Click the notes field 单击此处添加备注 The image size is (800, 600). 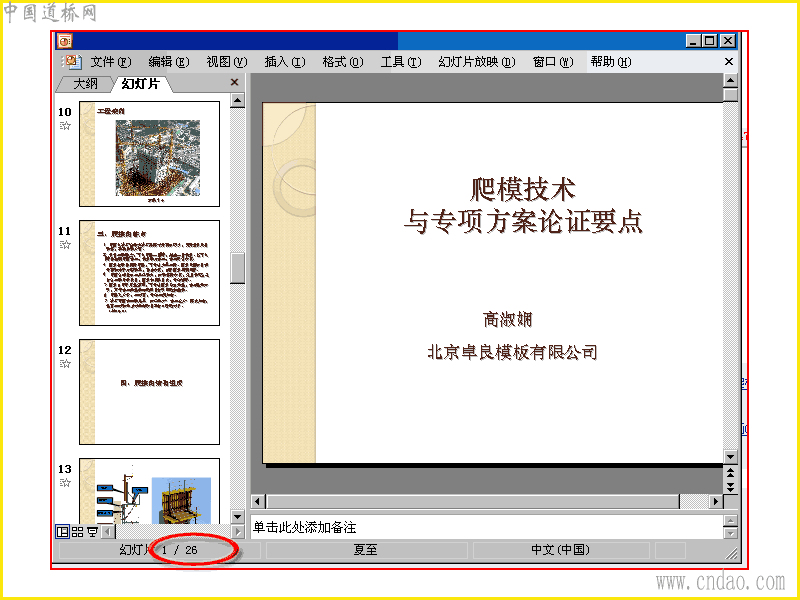pyautogui.click(x=487, y=527)
